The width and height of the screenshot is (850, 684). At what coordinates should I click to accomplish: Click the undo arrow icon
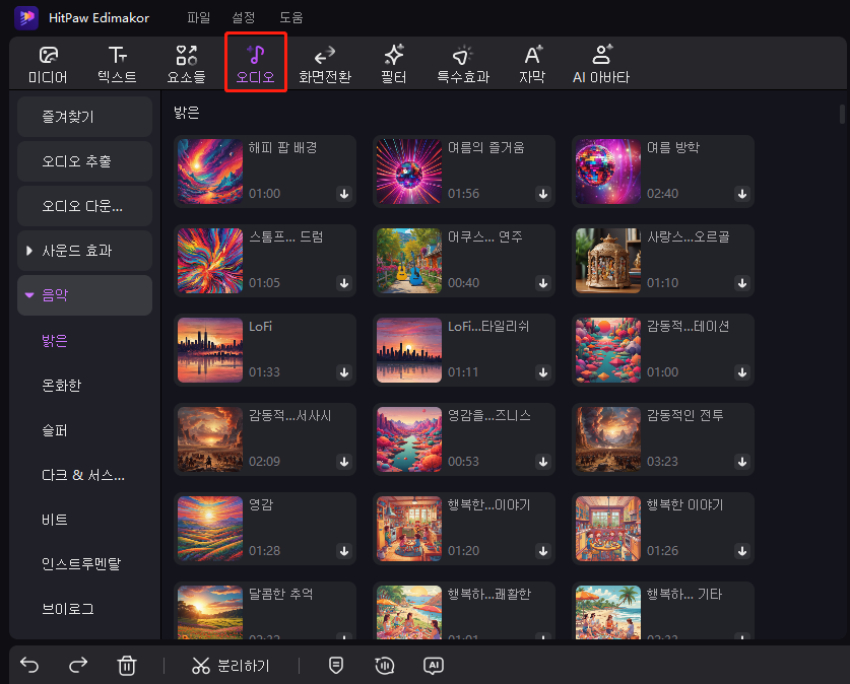click(30, 665)
